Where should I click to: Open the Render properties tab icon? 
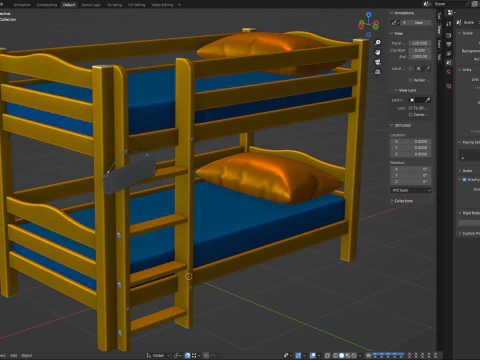449,35
